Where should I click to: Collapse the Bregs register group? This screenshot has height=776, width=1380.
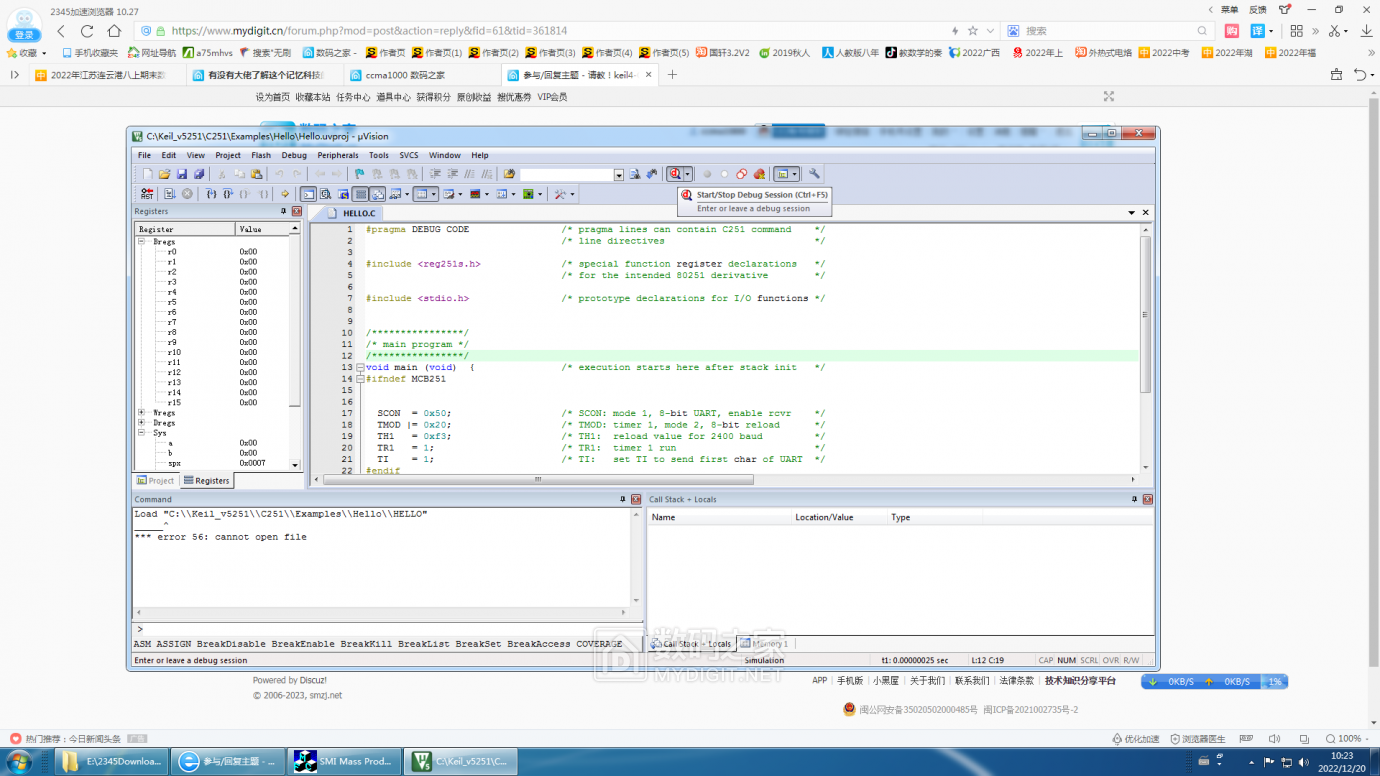click(x=142, y=242)
